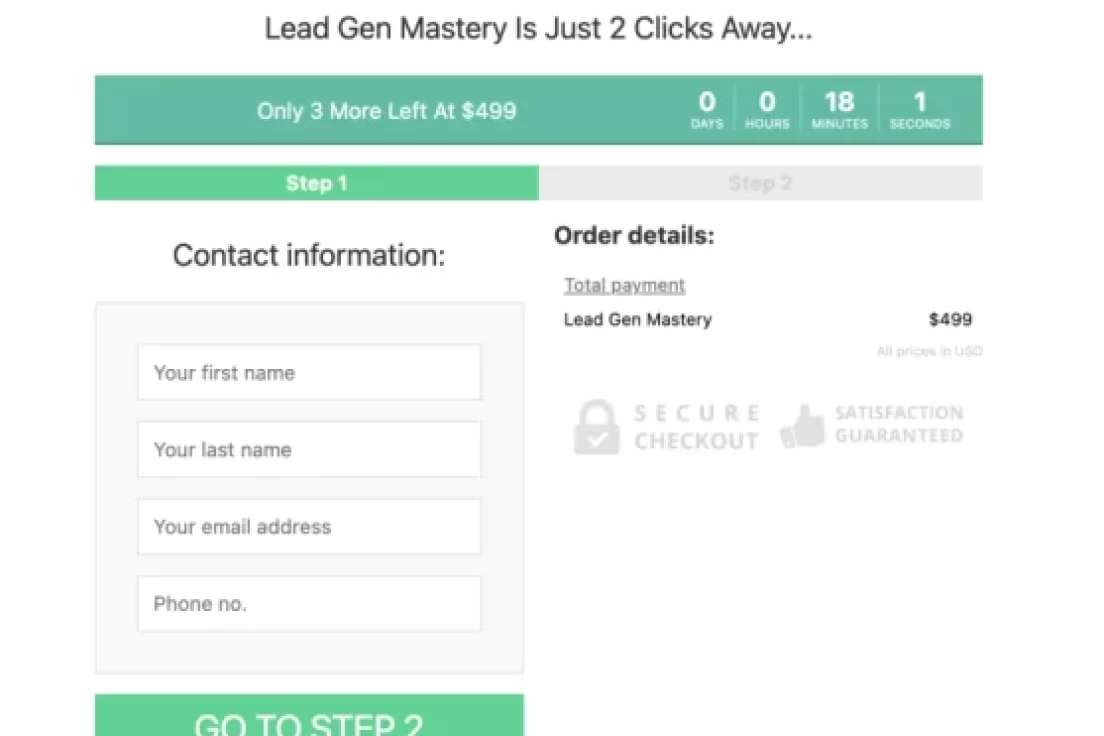Click the Seconds countdown block
The image size is (1104, 736).
(920, 109)
